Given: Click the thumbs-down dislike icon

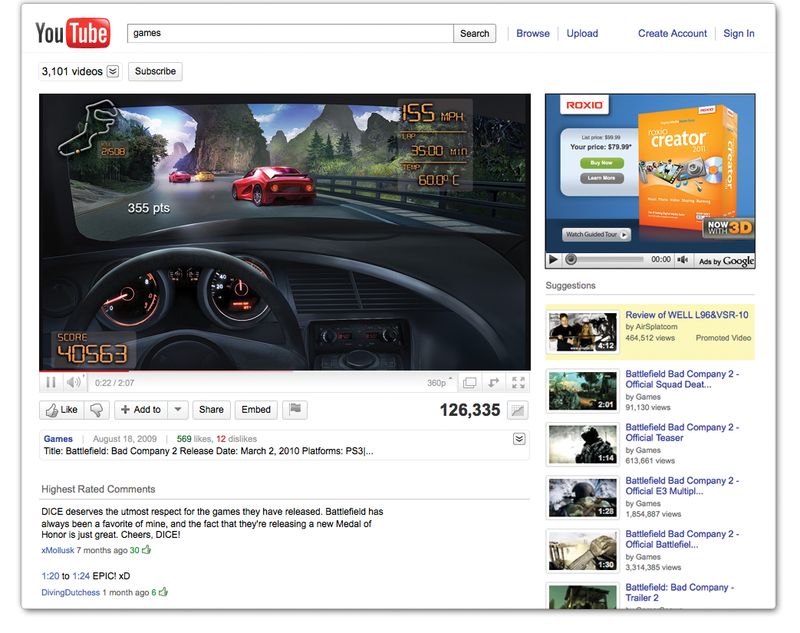Looking at the screenshot, I should tap(96, 410).
